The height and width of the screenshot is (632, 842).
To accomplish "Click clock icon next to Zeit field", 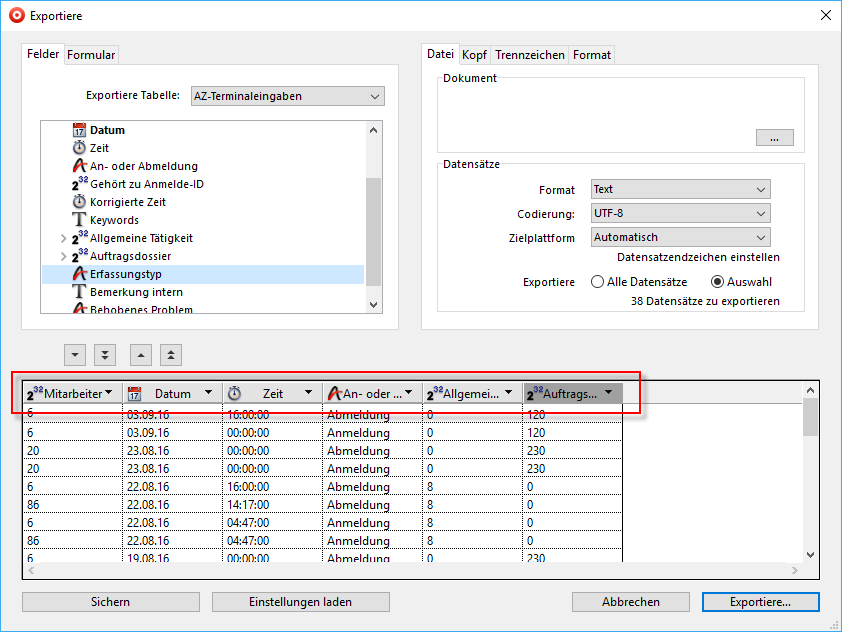I will [80, 148].
